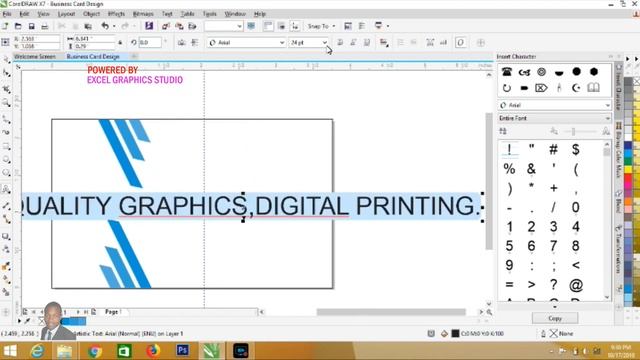
Task: Toggle the lock ratio padlock
Action: pyautogui.click(x=120, y=42)
